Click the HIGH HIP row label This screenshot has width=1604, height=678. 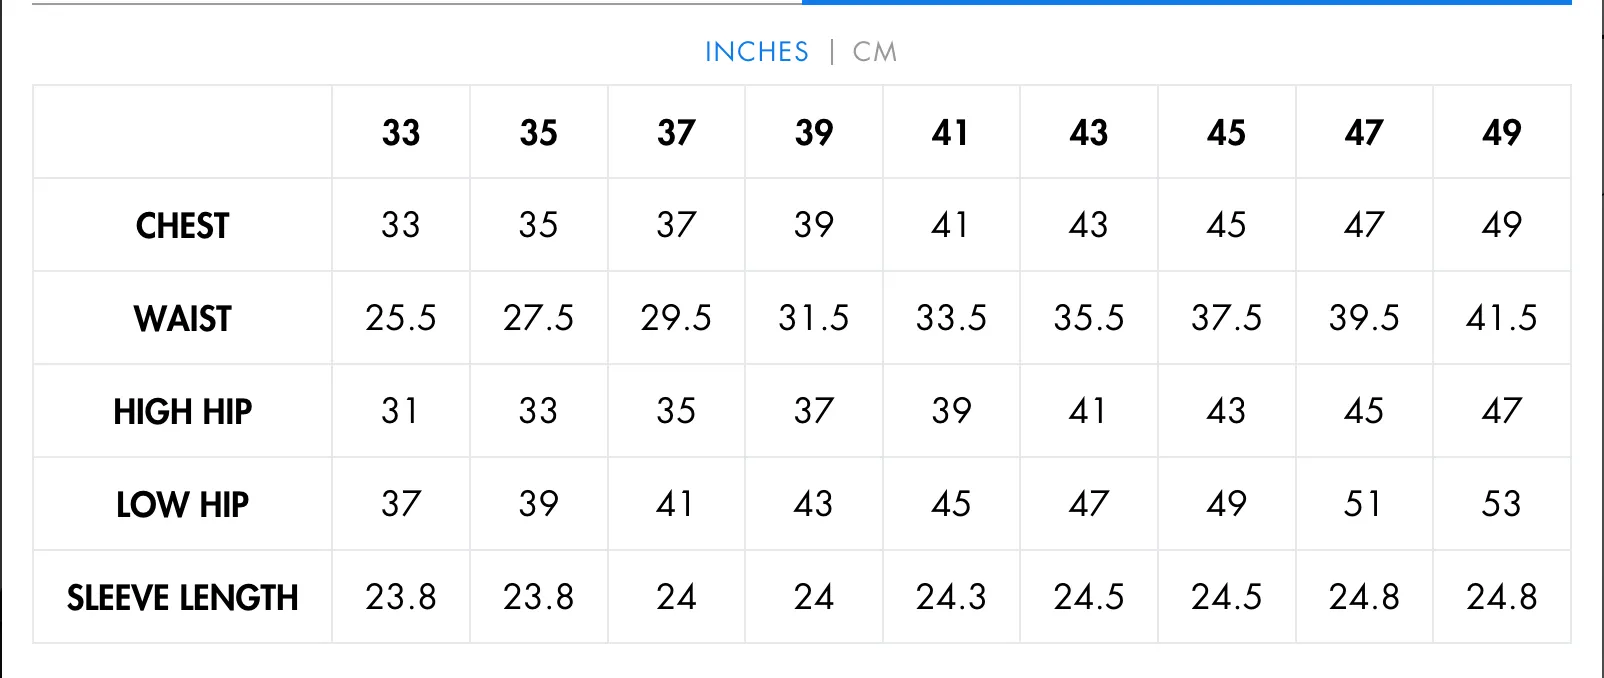tap(183, 412)
